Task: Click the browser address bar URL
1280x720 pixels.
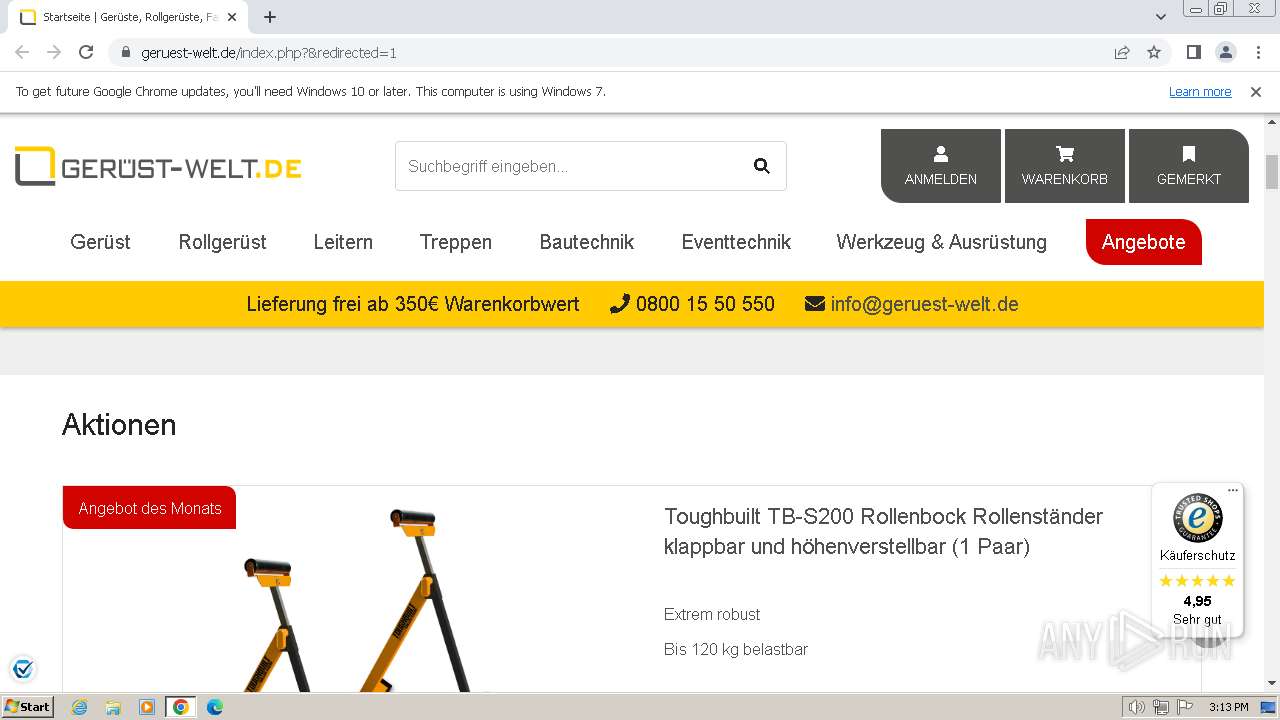Action: pyautogui.click(x=269, y=53)
